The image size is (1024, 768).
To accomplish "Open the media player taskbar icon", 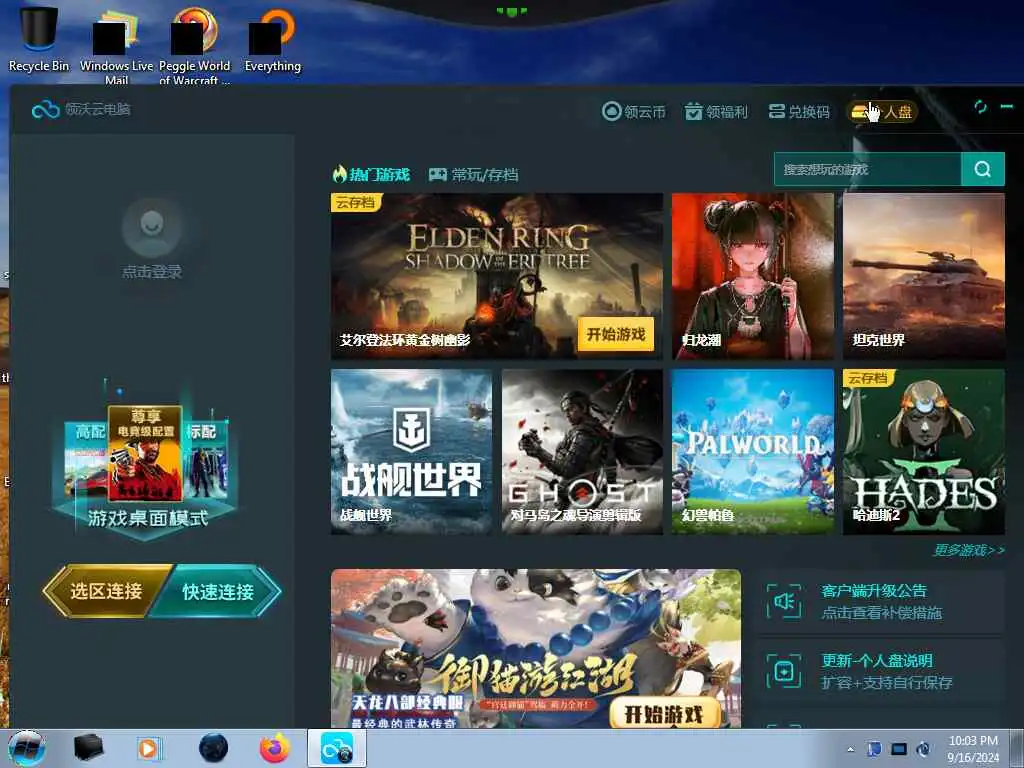I will [x=148, y=748].
